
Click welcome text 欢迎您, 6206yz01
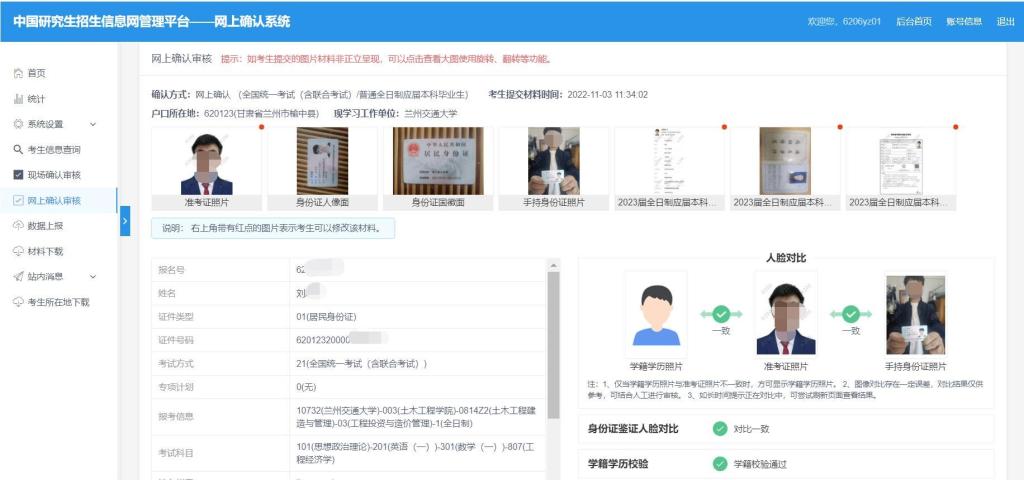[x=844, y=21]
